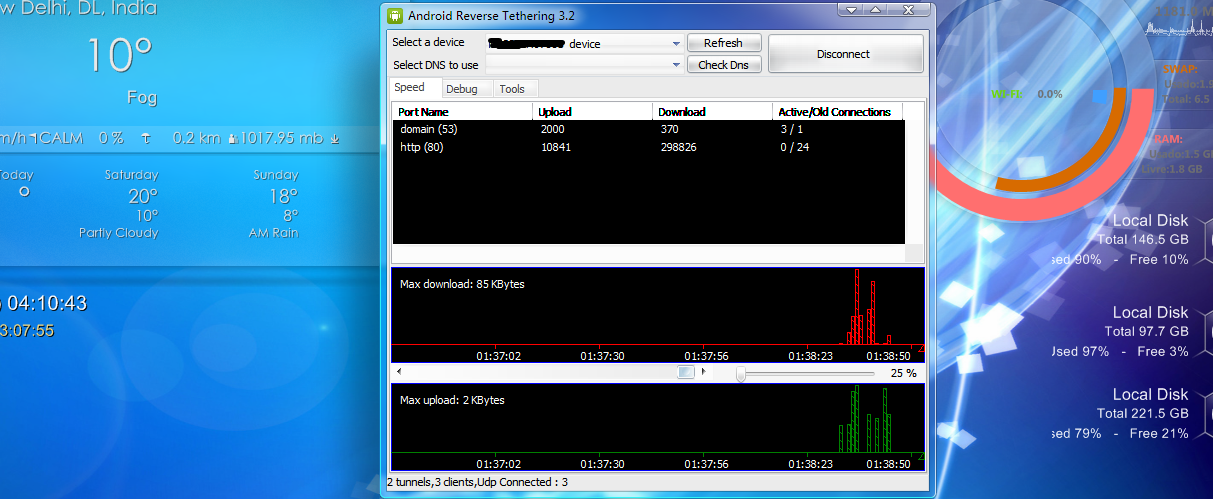The width and height of the screenshot is (1213, 499).
Task: Click connections value 3 / 1
Action: pyautogui.click(x=791, y=130)
